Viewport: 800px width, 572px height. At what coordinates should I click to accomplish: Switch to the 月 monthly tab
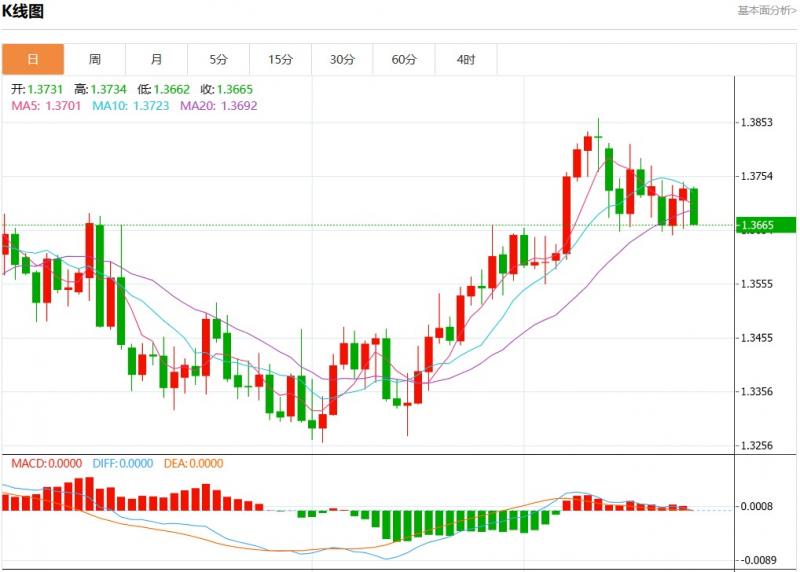(157, 59)
